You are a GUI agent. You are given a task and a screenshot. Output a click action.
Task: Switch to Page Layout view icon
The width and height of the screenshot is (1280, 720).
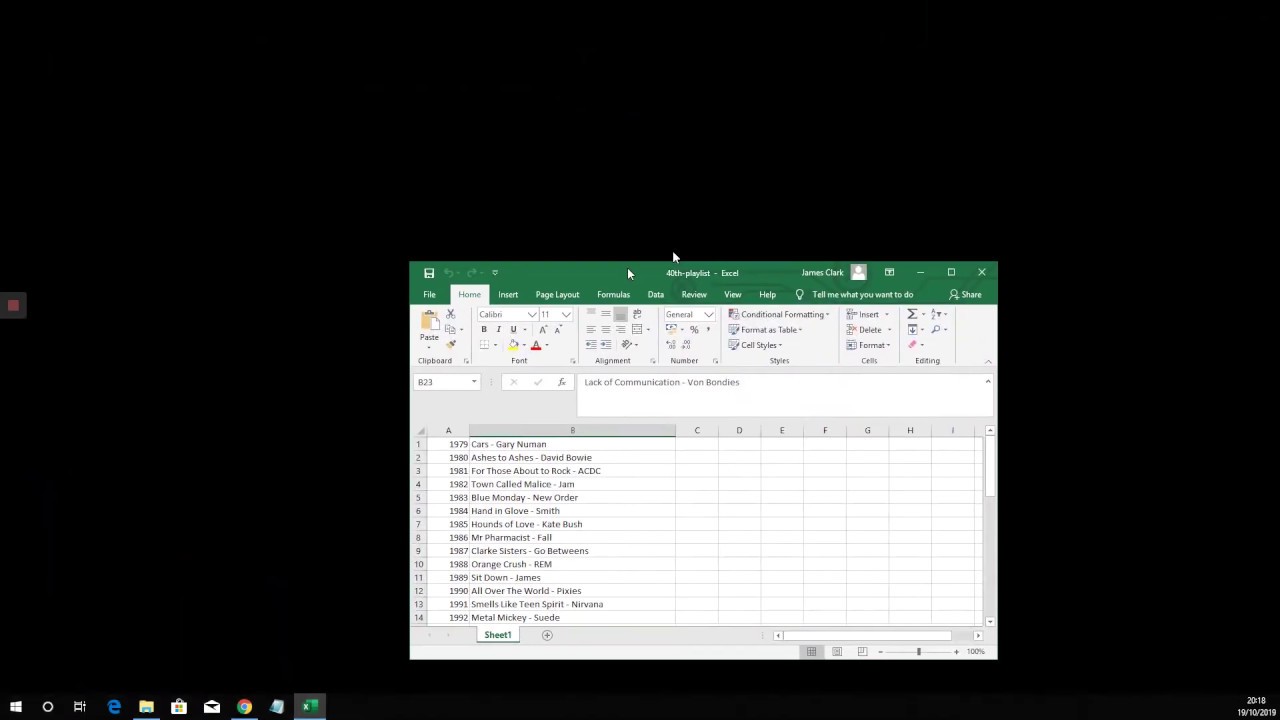(x=837, y=652)
